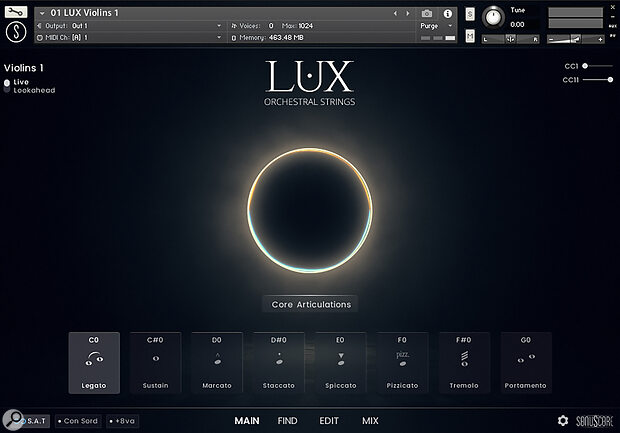
Task: Select the Marcato articulation D0
Action: [x=217, y=363]
